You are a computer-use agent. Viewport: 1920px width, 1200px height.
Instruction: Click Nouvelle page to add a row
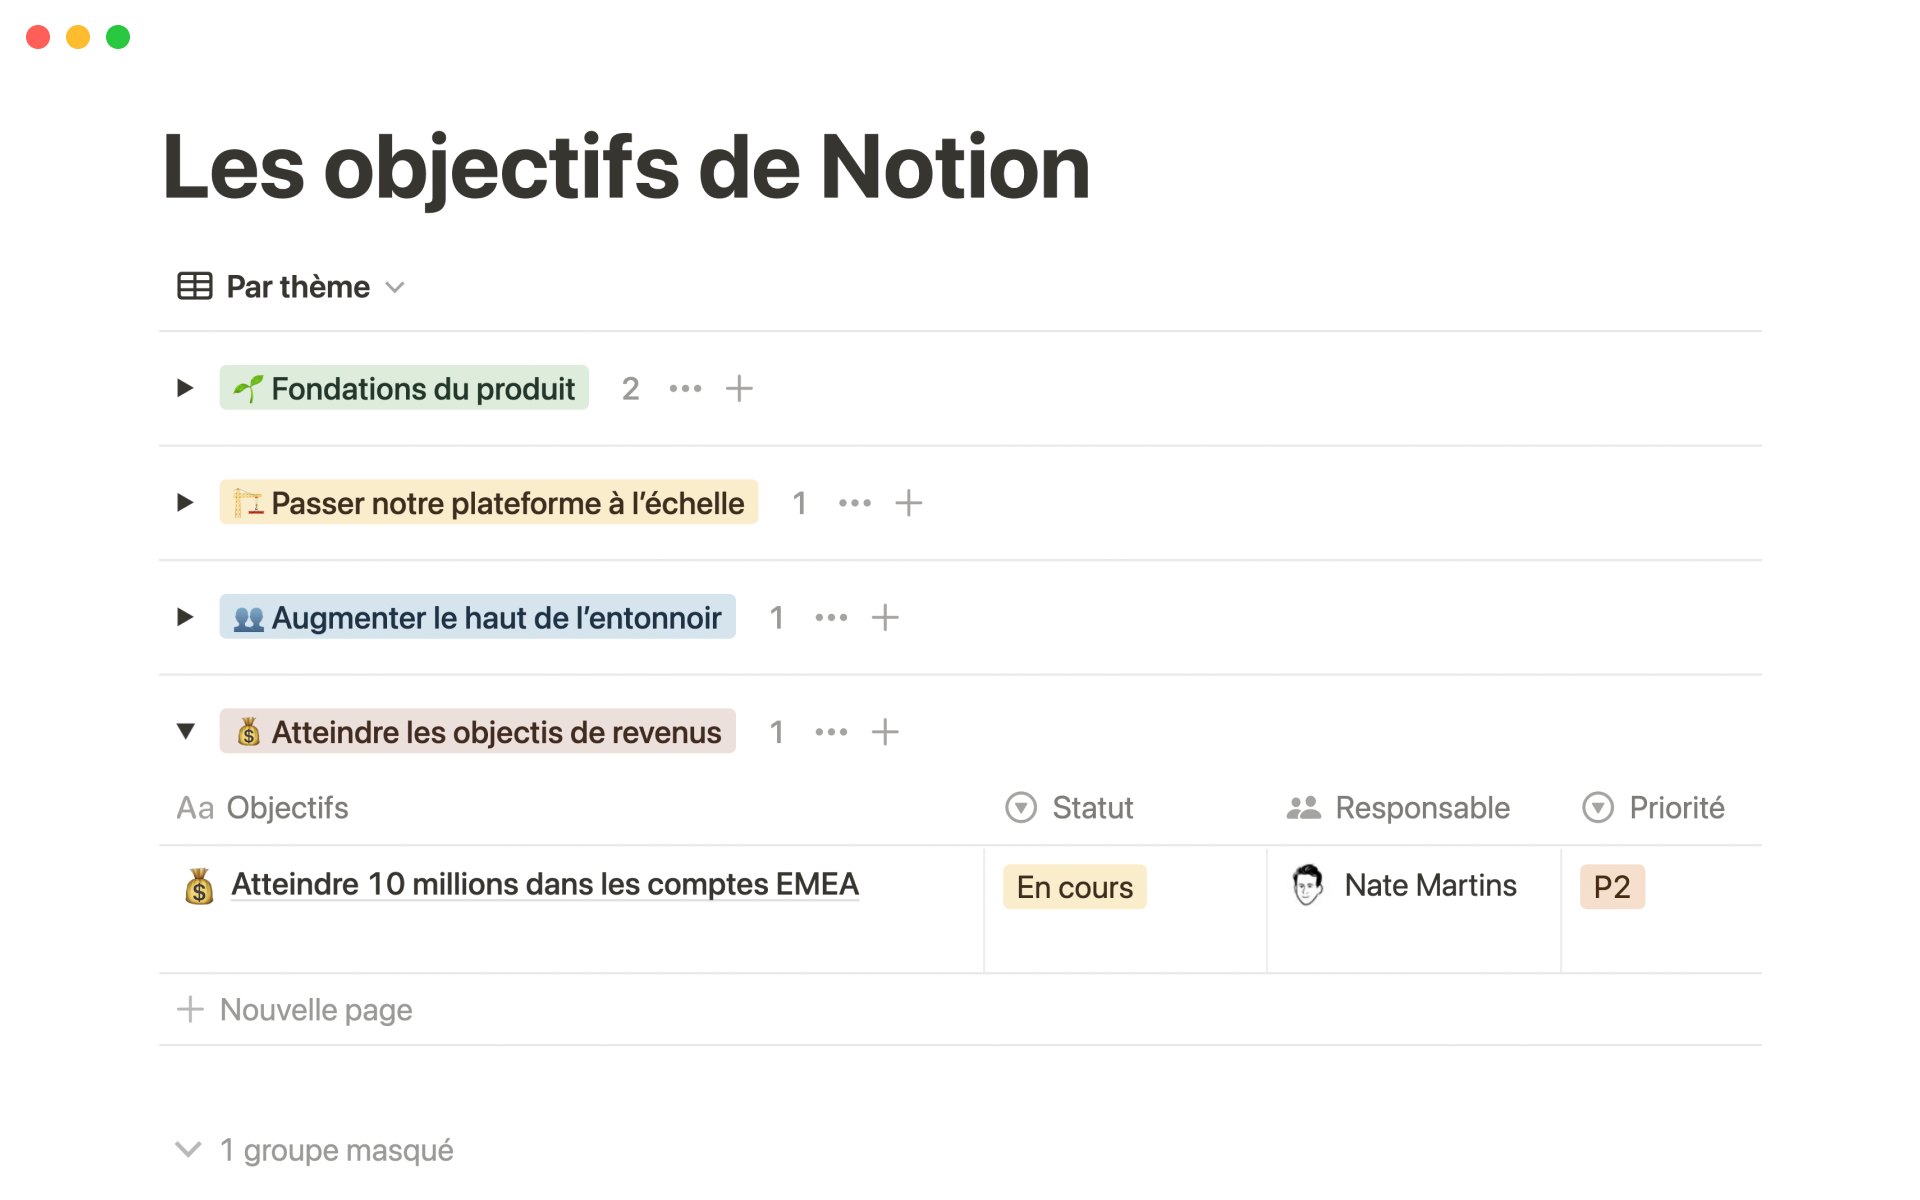[x=314, y=1010]
